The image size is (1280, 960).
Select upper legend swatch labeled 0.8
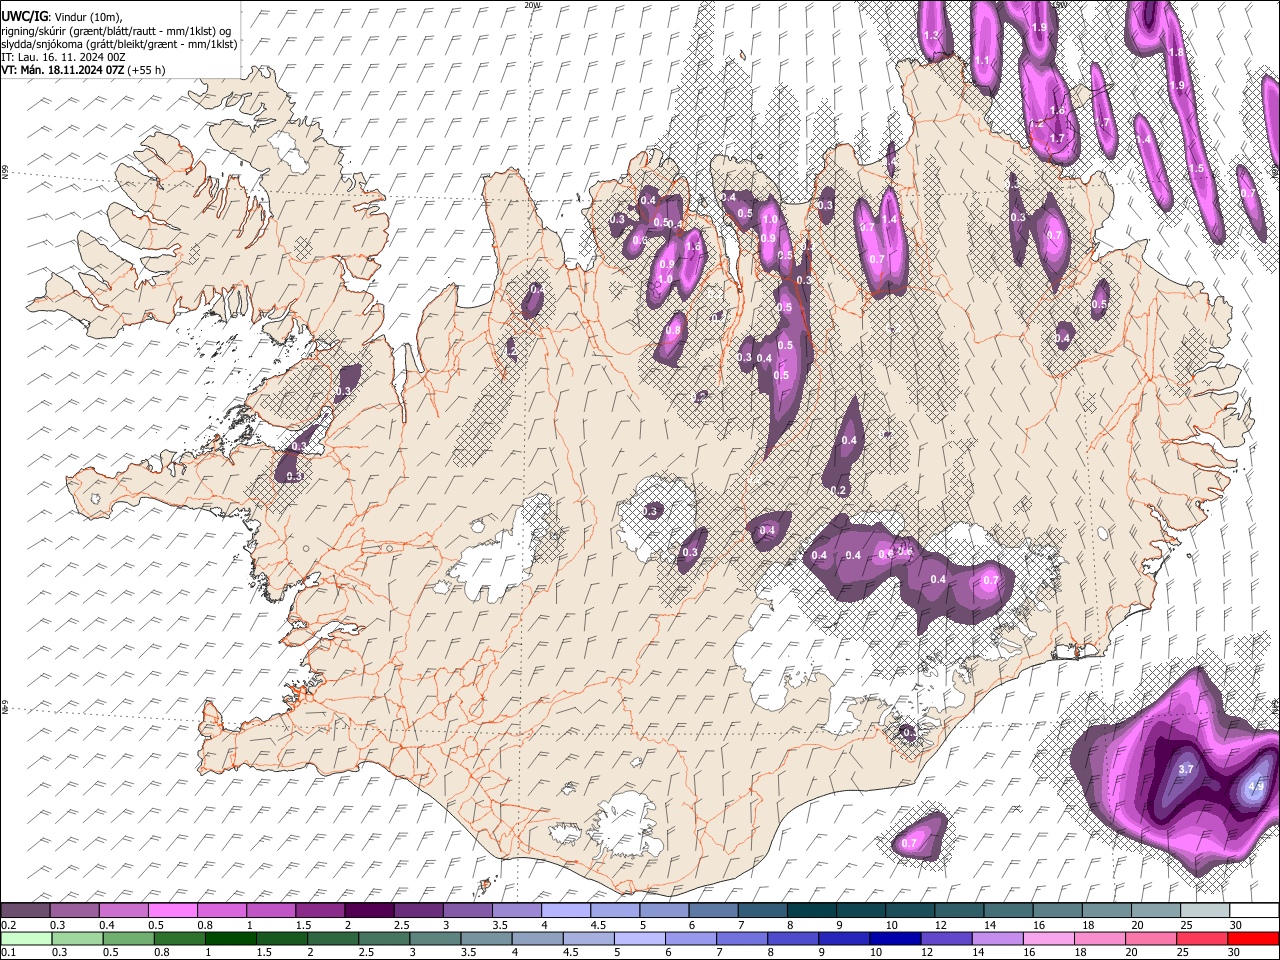coord(222,911)
